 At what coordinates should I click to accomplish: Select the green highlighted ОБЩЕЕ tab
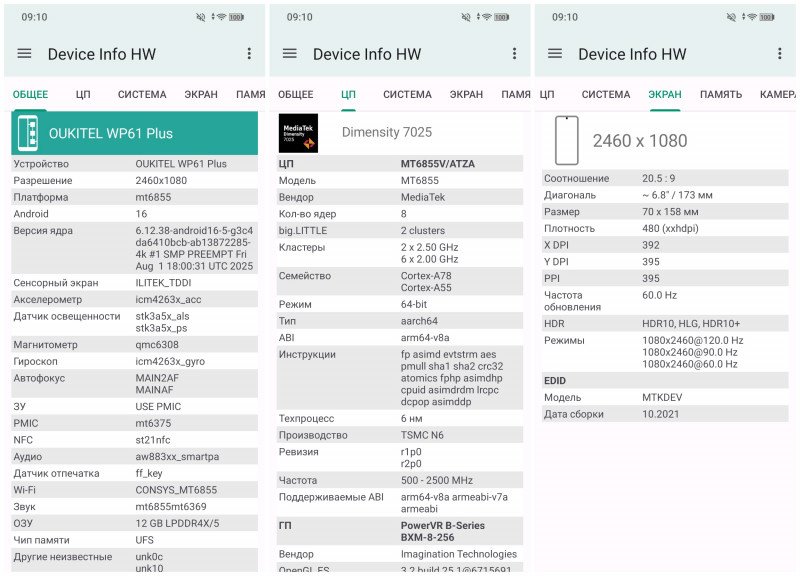[x=30, y=95]
